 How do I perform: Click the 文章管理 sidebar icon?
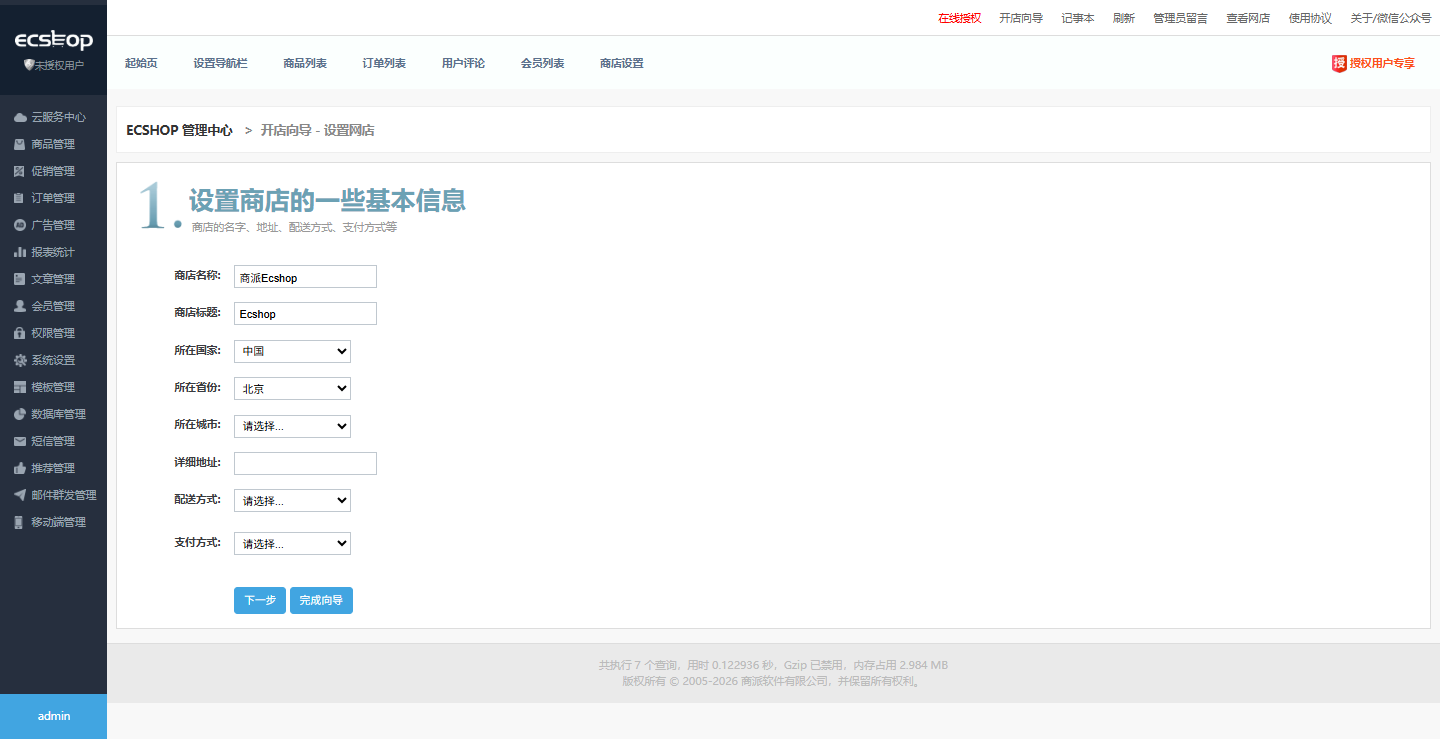(20, 279)
